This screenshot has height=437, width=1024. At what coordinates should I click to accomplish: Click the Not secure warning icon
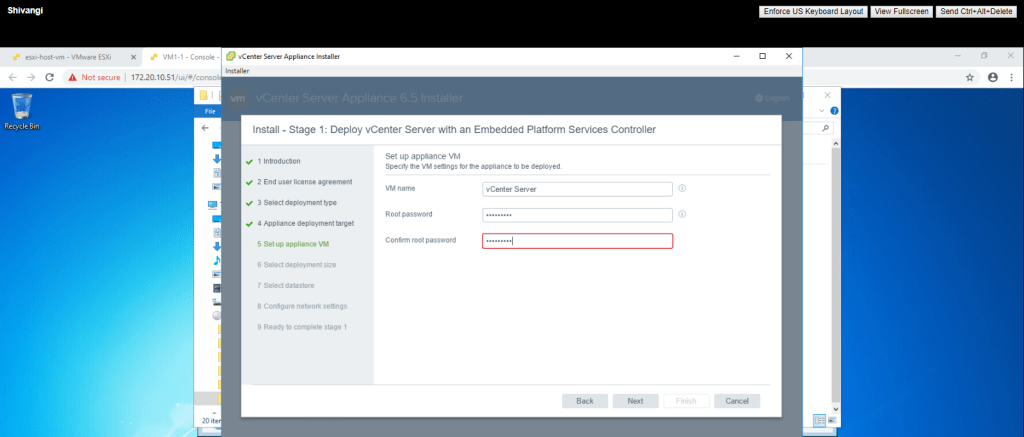pyautogui.click(x=73, y=77)
